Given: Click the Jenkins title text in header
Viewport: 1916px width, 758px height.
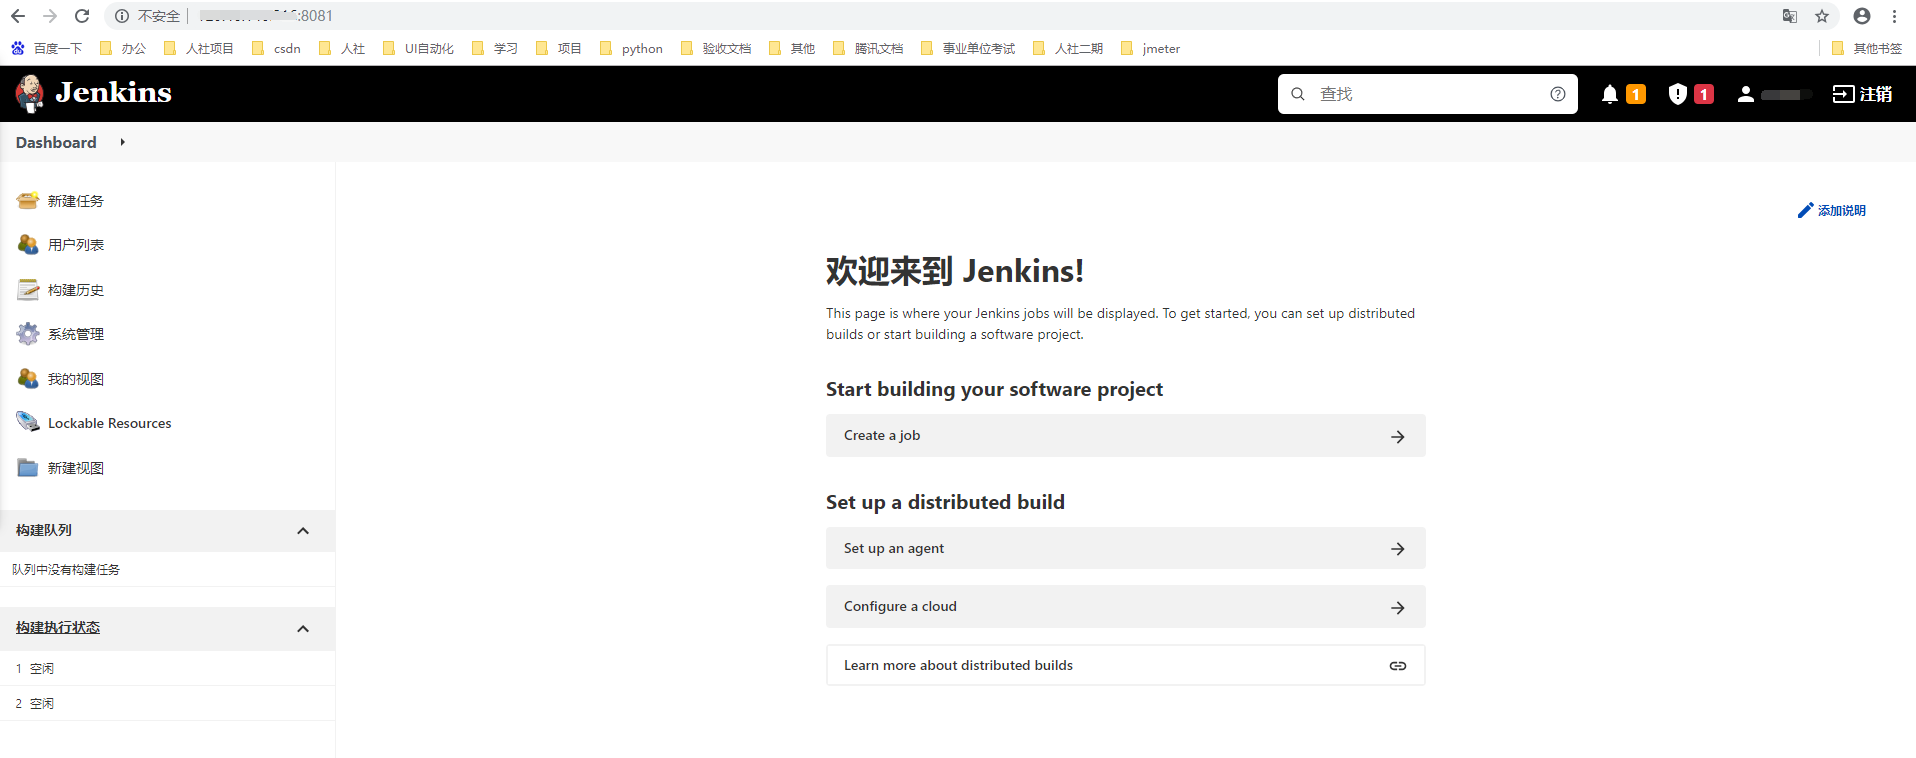Looking at the screenshot, I should [113, 93].
